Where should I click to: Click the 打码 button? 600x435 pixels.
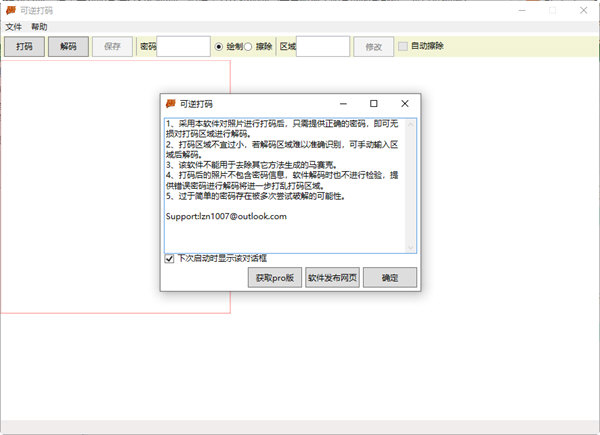[24, 47]
